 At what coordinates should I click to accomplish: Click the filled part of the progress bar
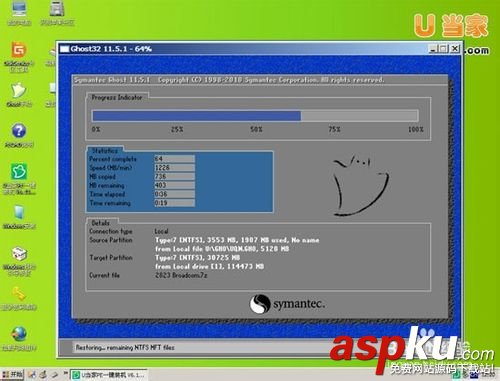[x=197, y=116]
